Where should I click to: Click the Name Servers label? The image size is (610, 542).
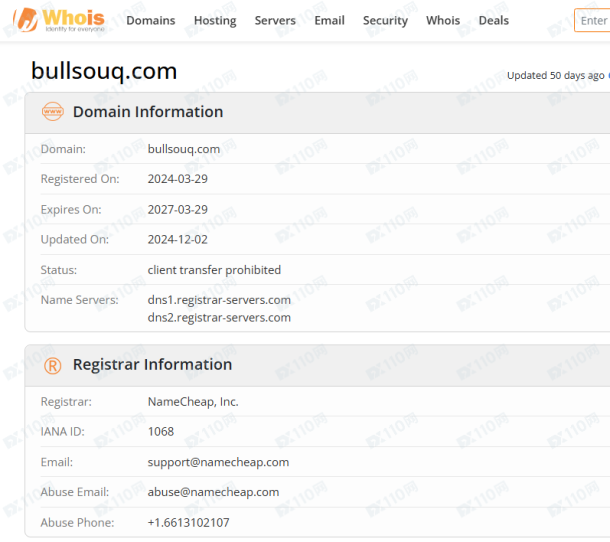tap(79, 300)
